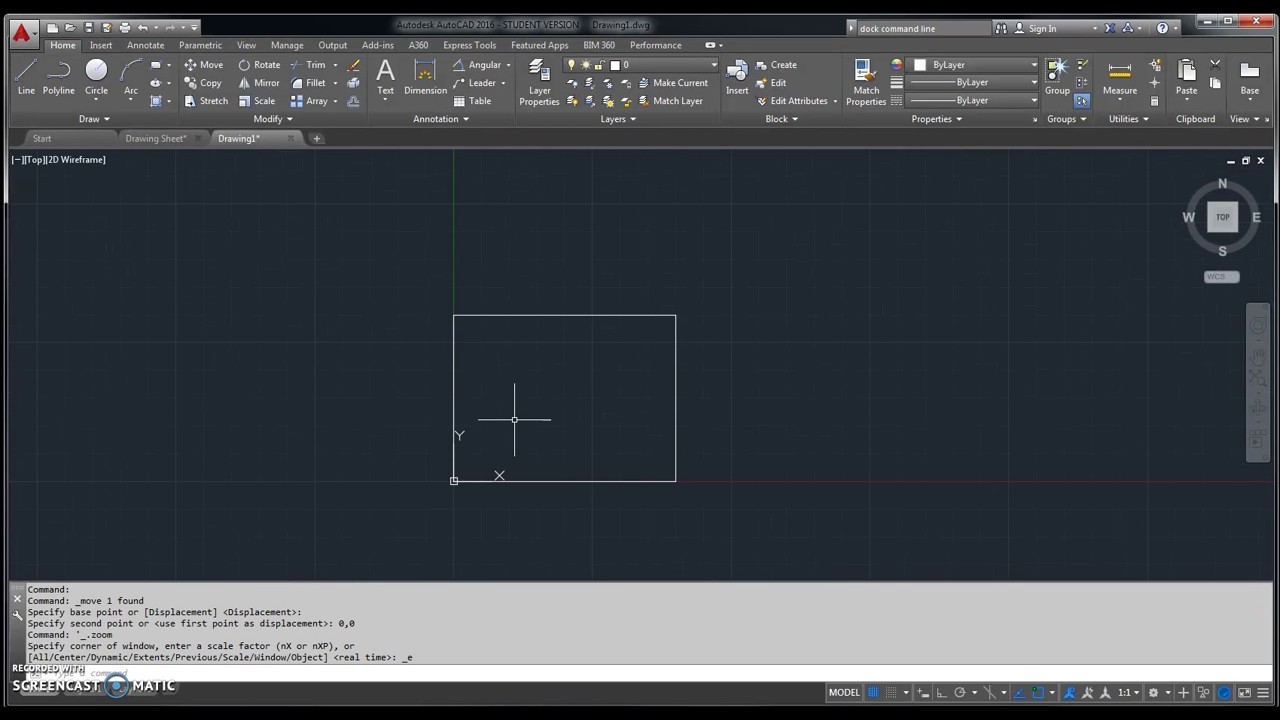Open annotation scale 1:1 dropdown
The height and width of the screenshot is (720, 1280).
(1129, 692)
